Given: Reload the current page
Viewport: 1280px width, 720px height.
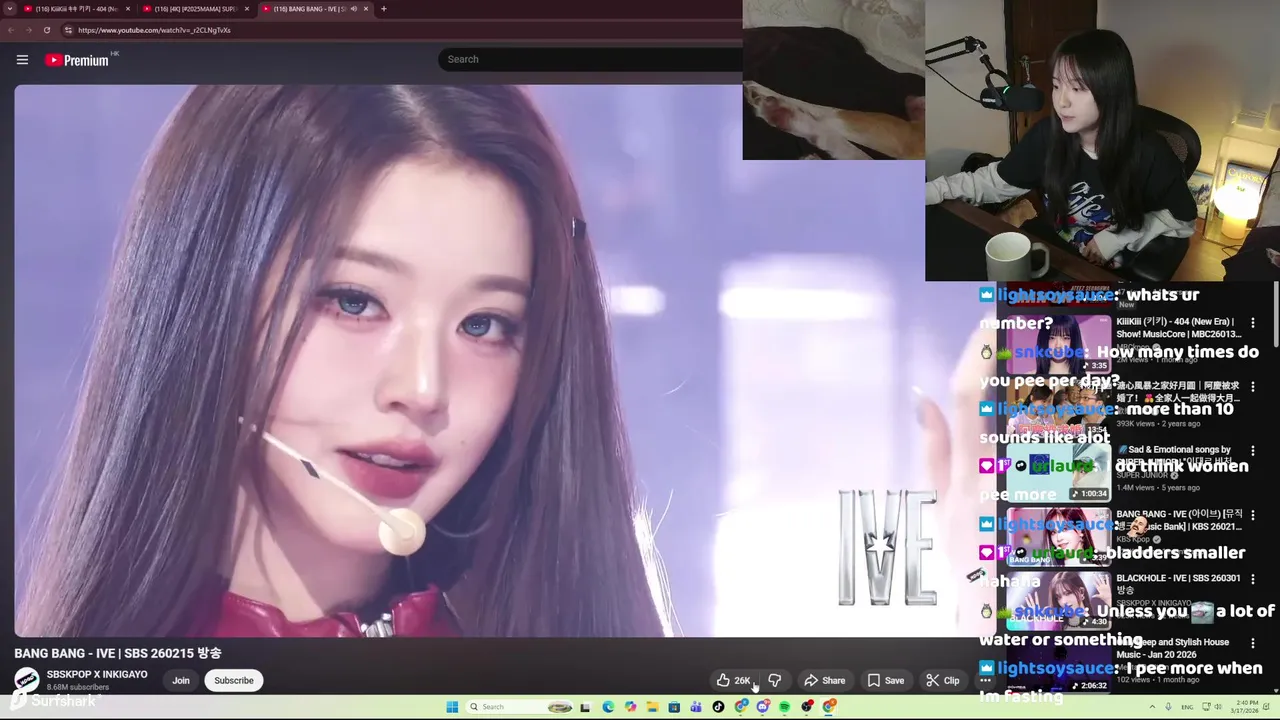Looking at the screenshot, I should [x=46, y=30].
